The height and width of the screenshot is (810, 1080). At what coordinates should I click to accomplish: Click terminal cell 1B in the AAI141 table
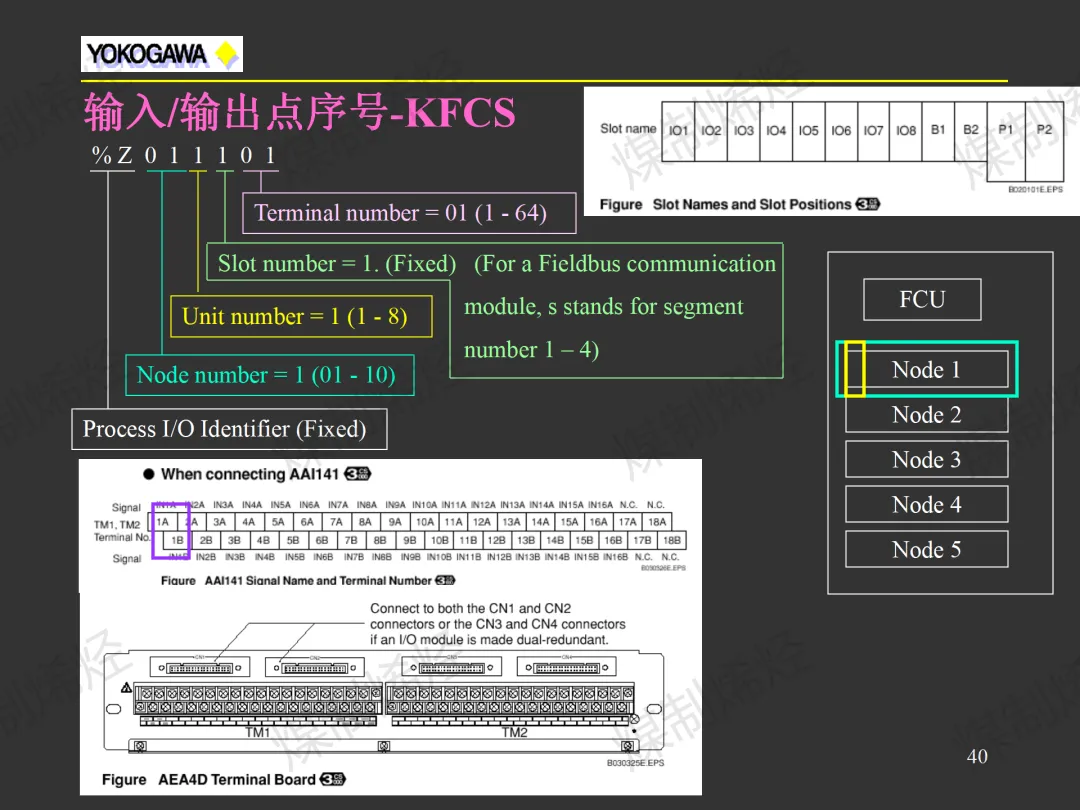pos(177,541)
